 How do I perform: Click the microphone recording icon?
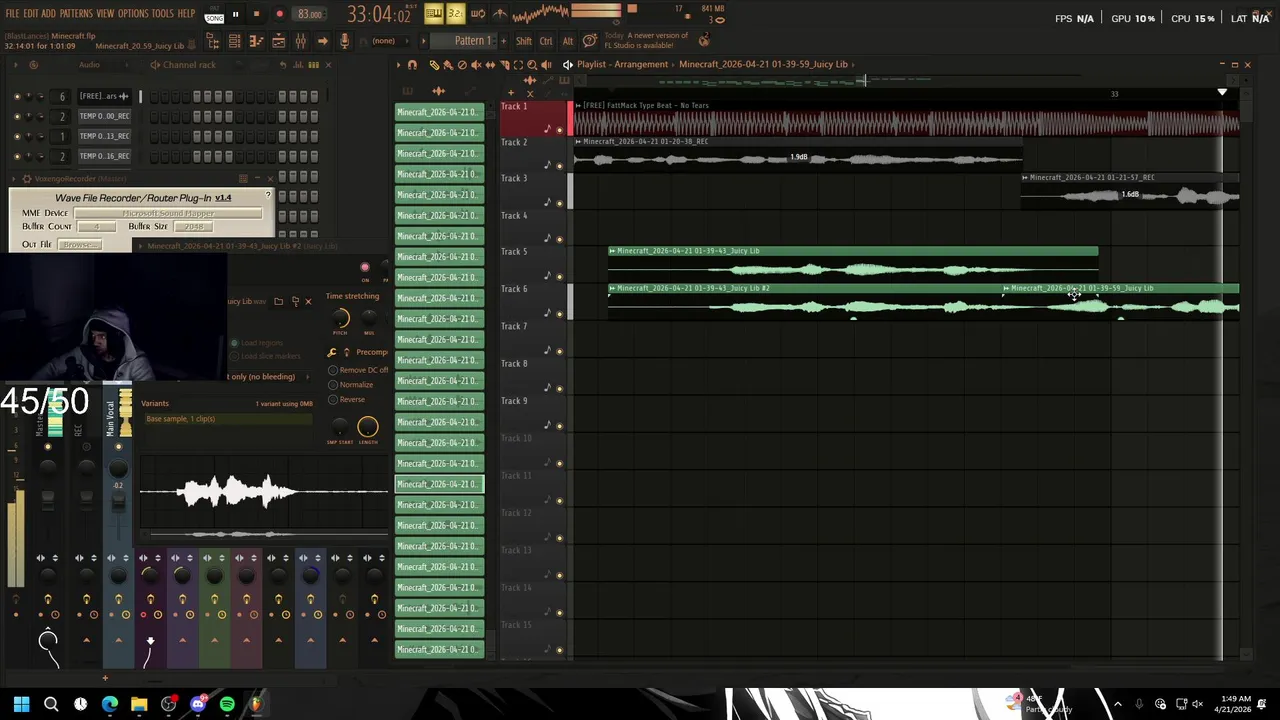click(x=344, y=41)
